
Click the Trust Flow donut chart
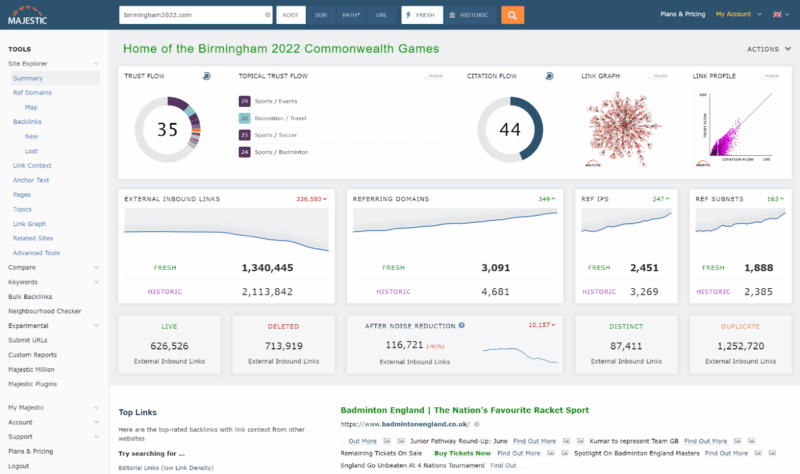tap(167, 129)
